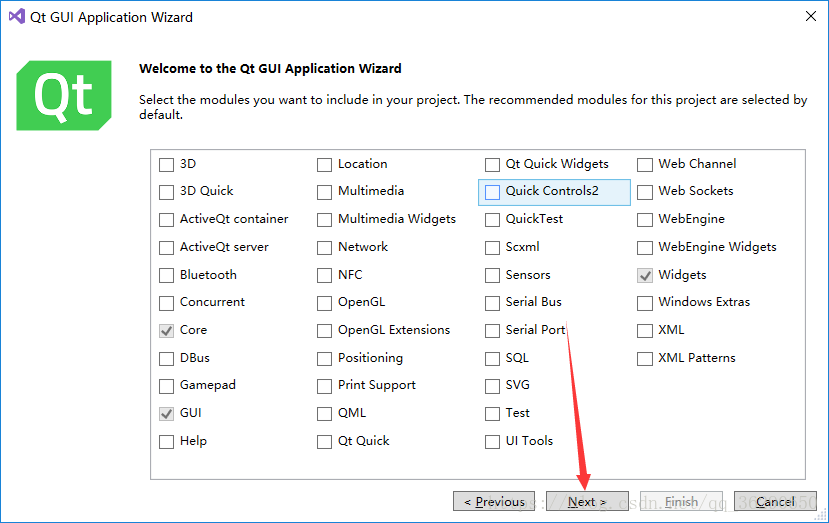Enable the UI Tools module
829x523 pixels.
pyautogui.click(x=492, y=442)
